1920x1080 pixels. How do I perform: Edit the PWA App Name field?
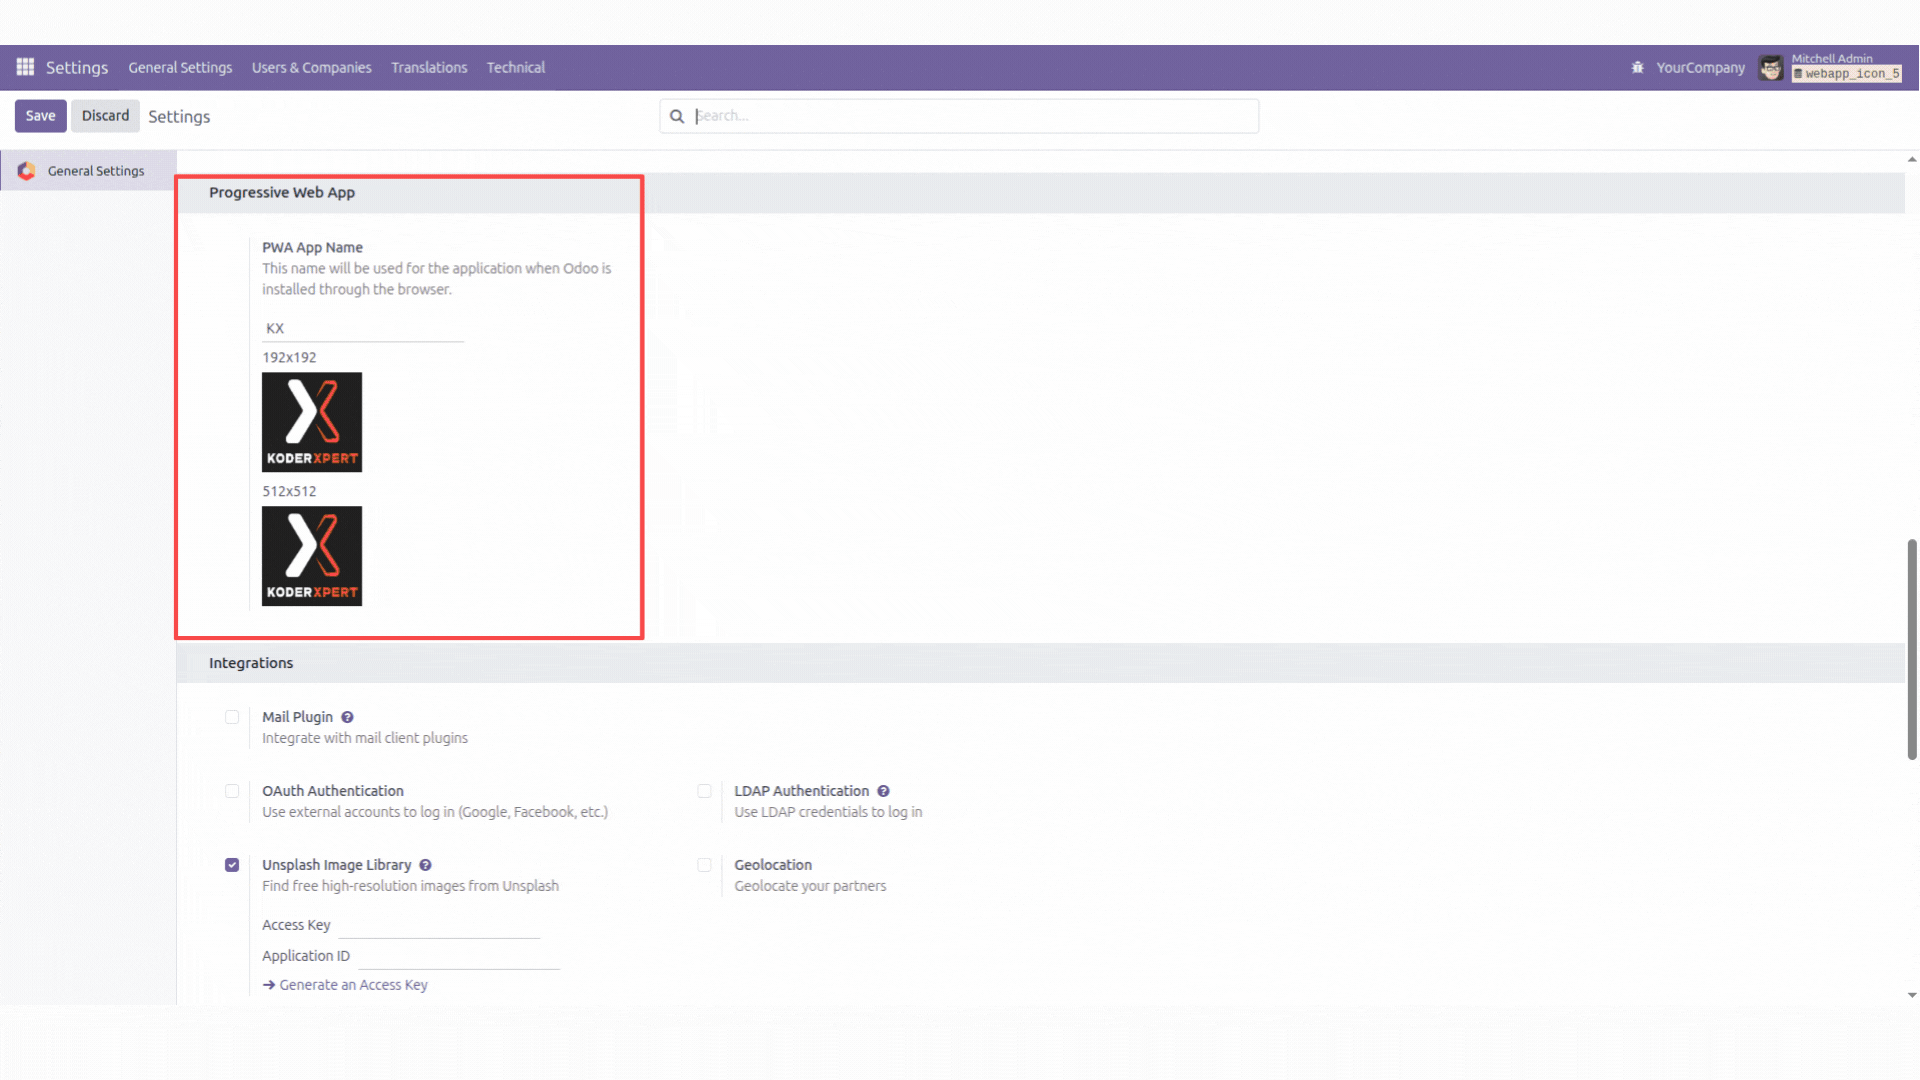tap(363, 328)
